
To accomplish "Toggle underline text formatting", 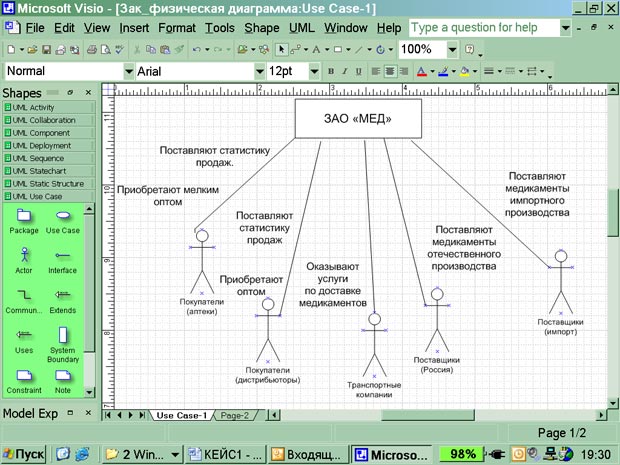I will [x=359, y=72].
